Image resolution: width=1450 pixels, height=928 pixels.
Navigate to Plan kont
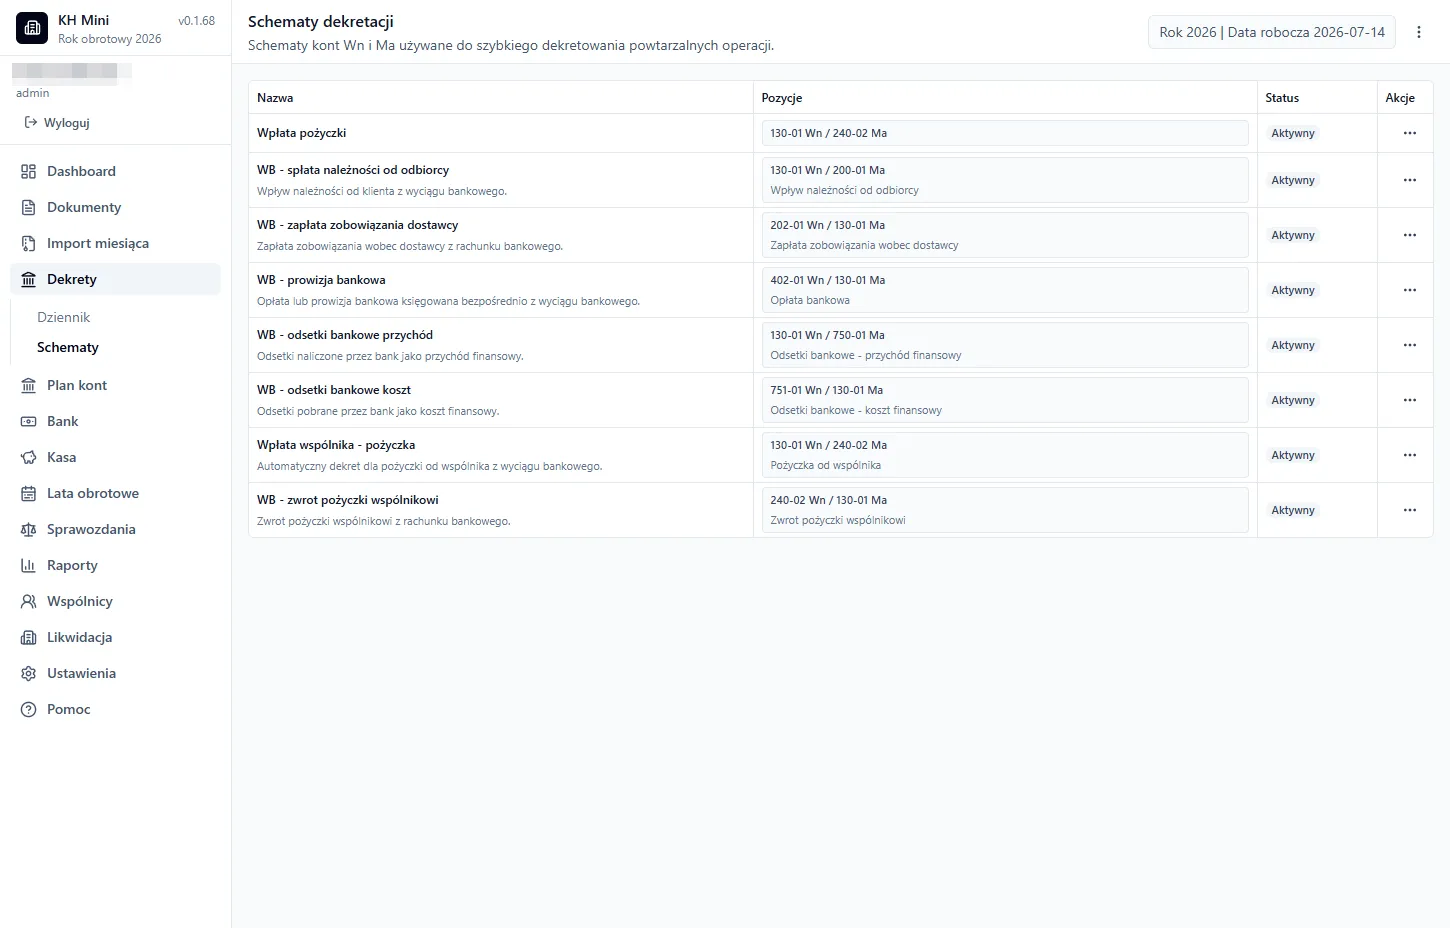point(115,385)
